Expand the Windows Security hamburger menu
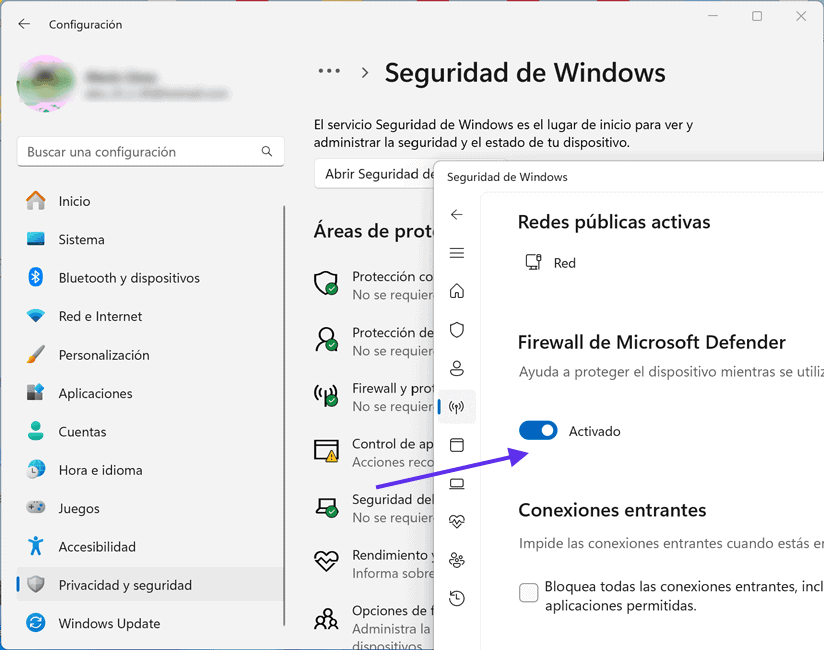The width and height of the screenshot is (824, 650). [457, 253]
